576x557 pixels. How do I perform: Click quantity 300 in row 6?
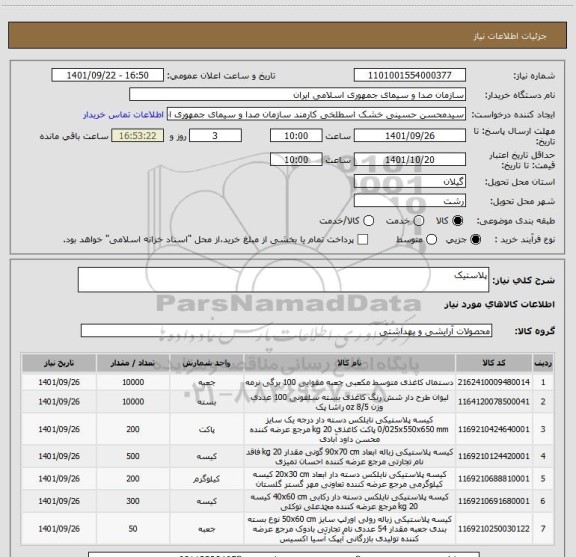coord(133,501)
